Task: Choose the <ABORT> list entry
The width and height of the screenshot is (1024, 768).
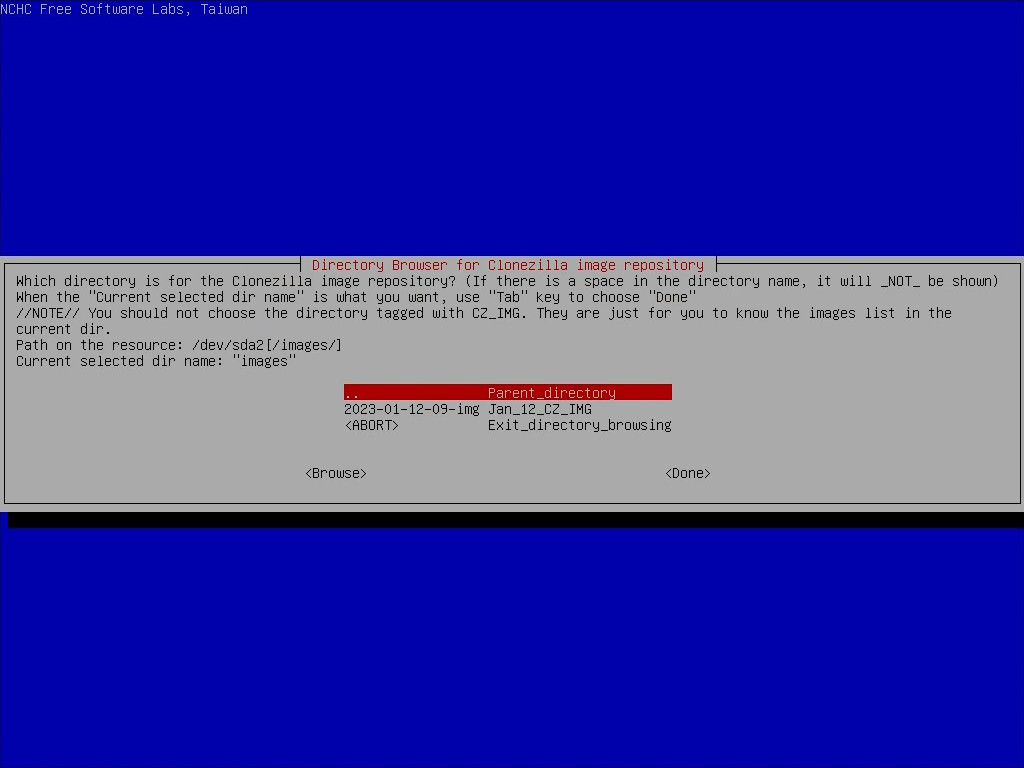Action: pos(371,425)
